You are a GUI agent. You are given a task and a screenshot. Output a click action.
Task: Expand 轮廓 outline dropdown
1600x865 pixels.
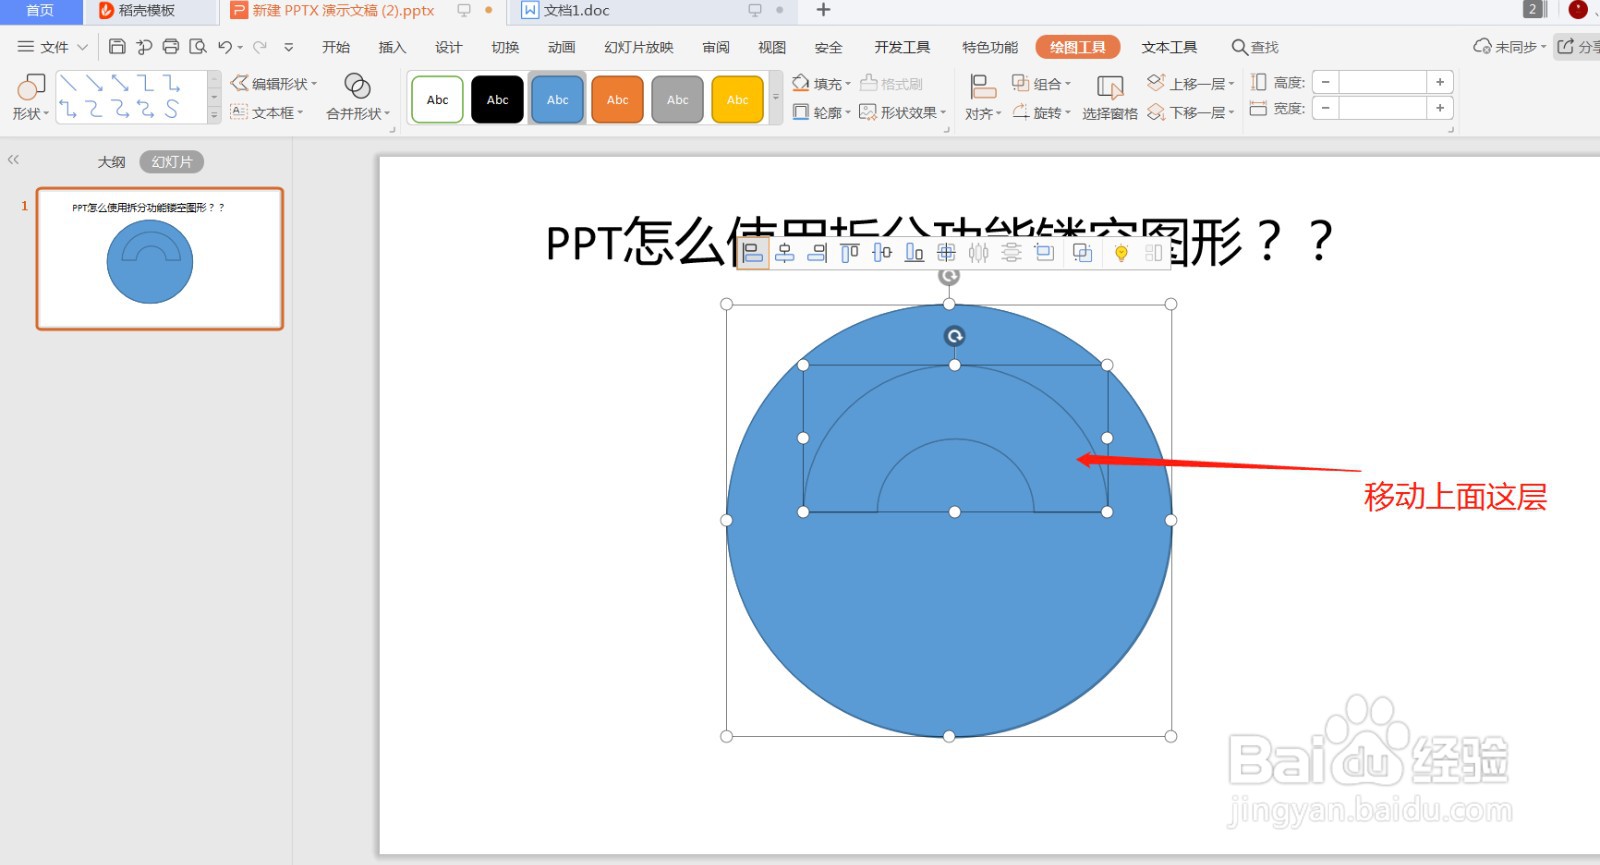(x=848, y=113)
